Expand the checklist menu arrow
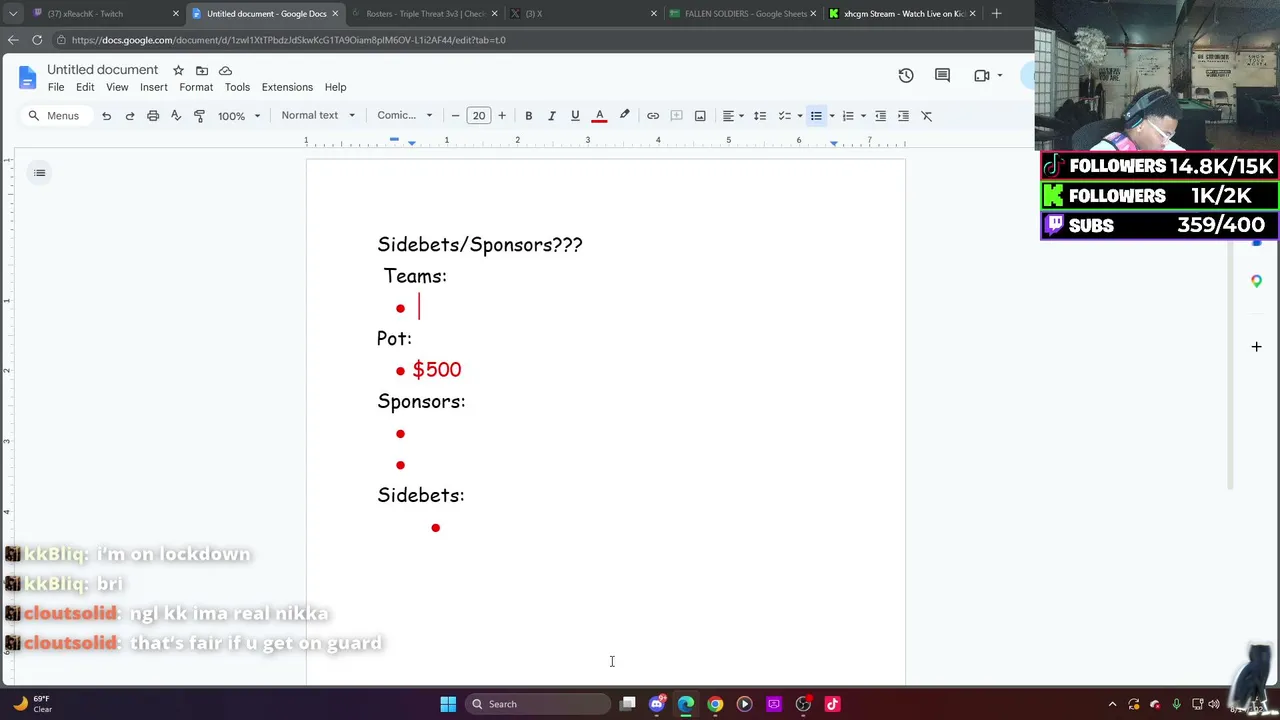Viewport: 1280px width, 720px height. 799,116
